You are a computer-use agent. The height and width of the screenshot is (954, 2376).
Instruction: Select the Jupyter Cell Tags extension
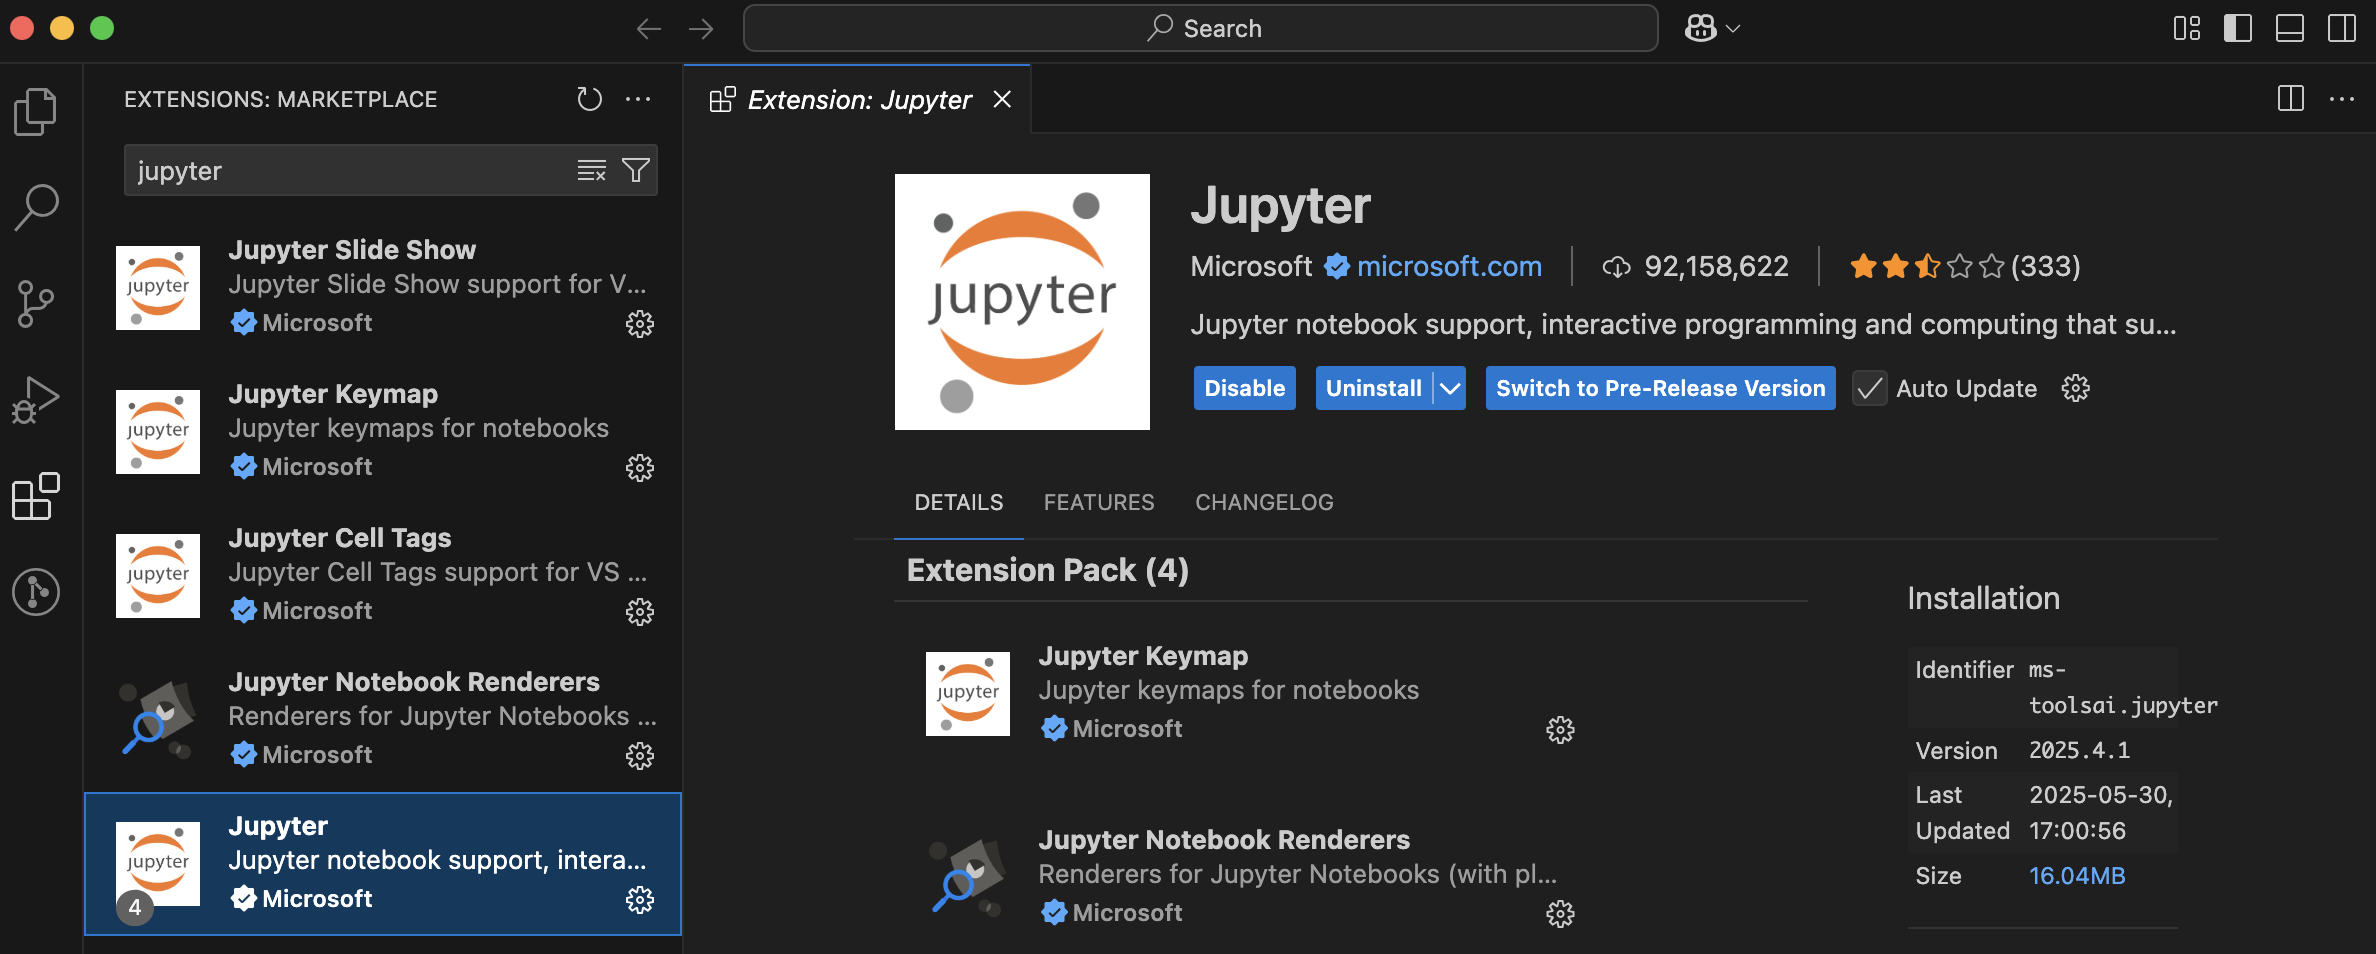tap(383, 575)
